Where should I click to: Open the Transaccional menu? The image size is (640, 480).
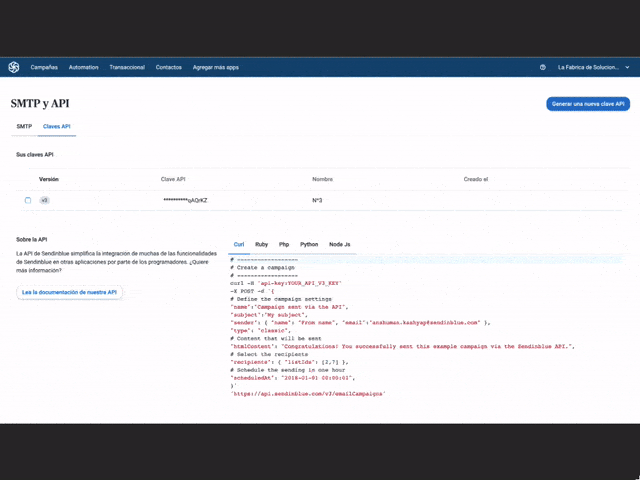coord(127,67)
